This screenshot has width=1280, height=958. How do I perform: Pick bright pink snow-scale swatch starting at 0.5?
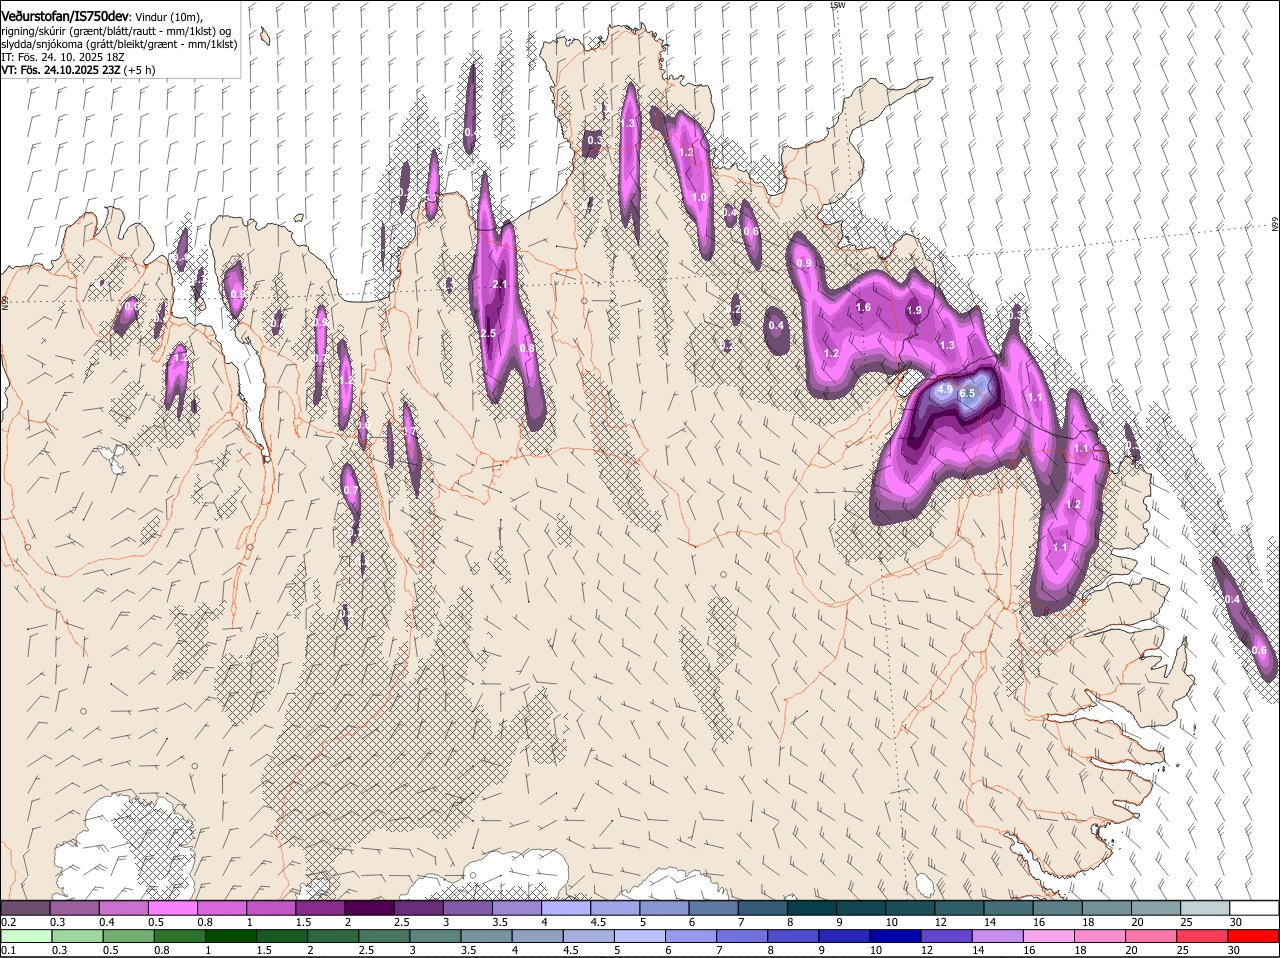174,908
